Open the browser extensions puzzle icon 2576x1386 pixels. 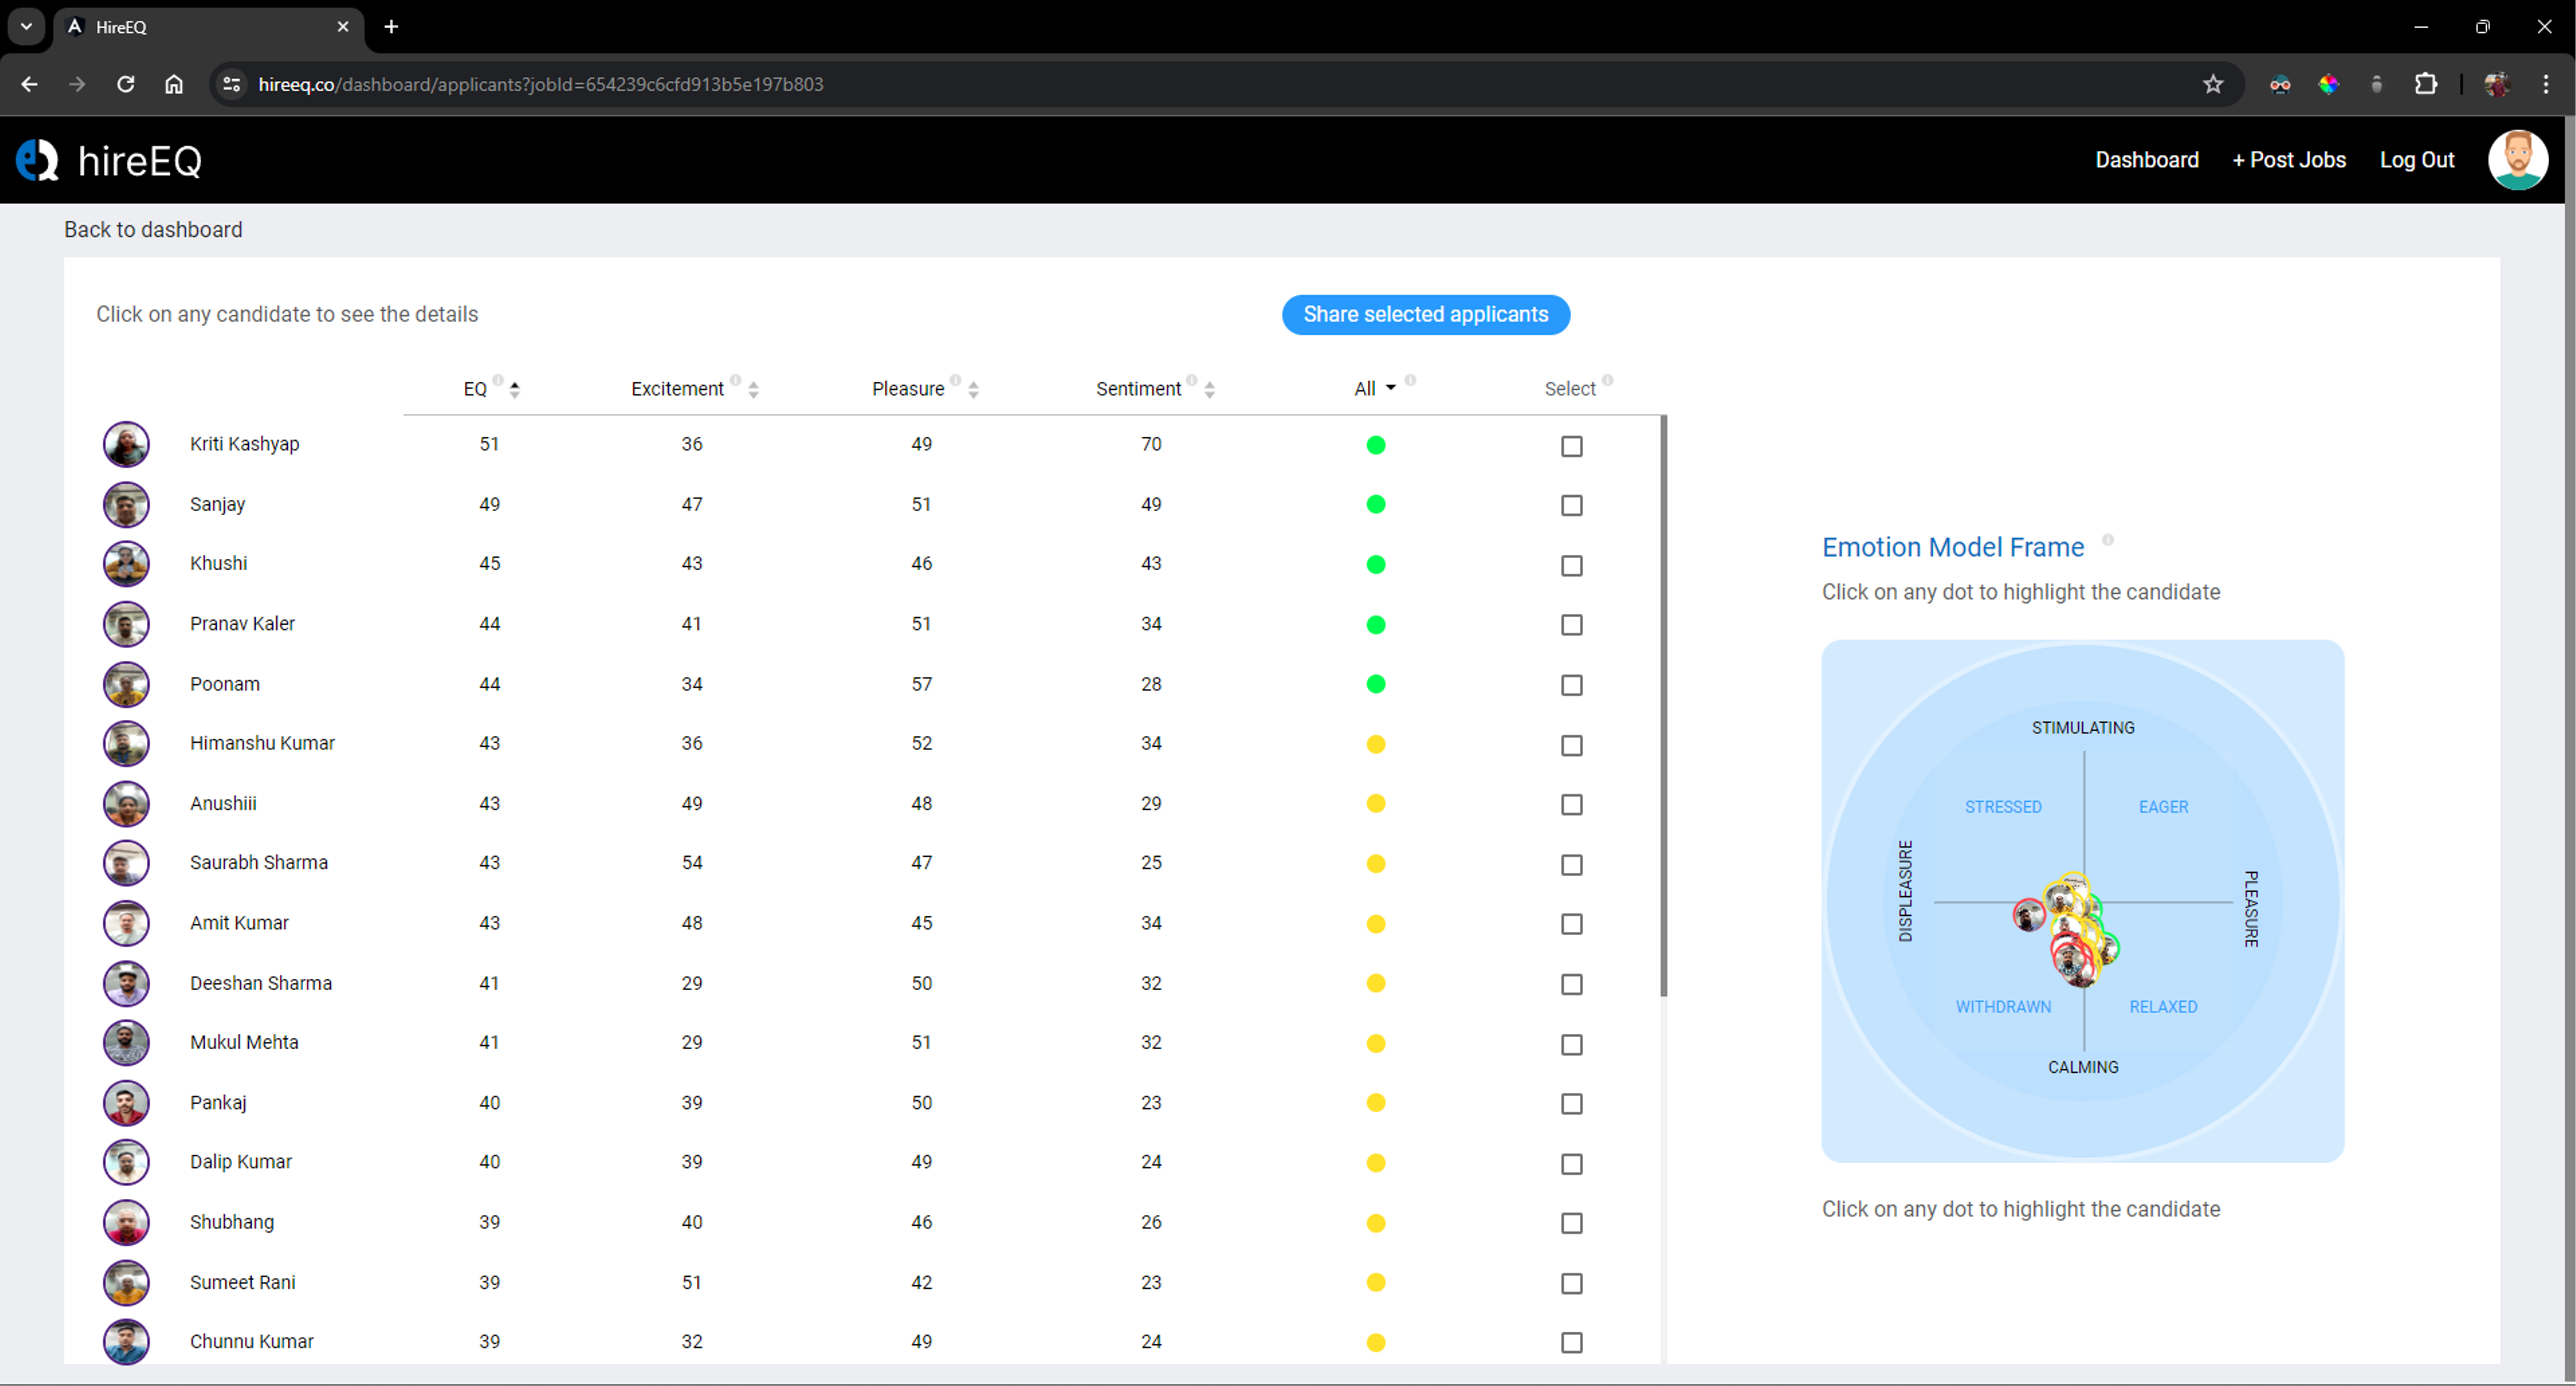click(2426, 84)
